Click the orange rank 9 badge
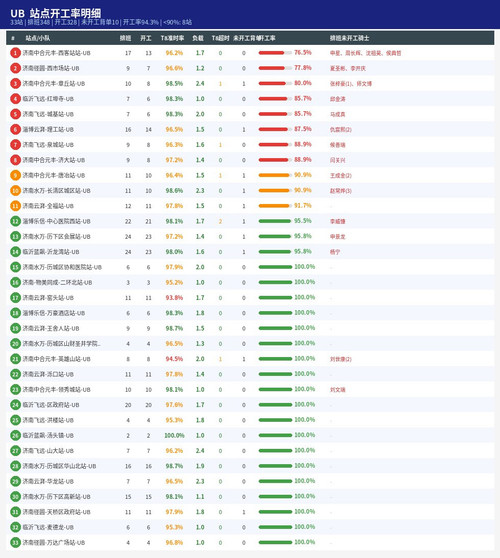This screenshot has width=500, height=558. pyautogui.click(x=15, y=175)
